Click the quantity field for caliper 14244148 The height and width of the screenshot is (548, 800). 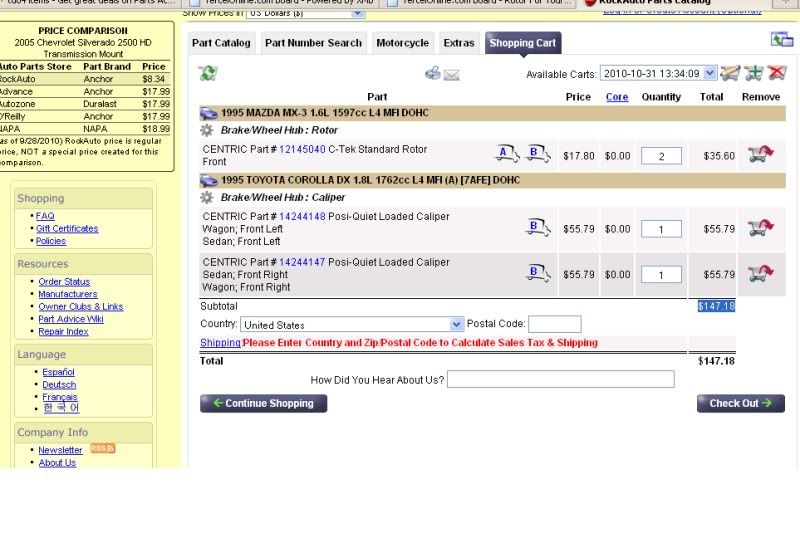coord(661,229)
